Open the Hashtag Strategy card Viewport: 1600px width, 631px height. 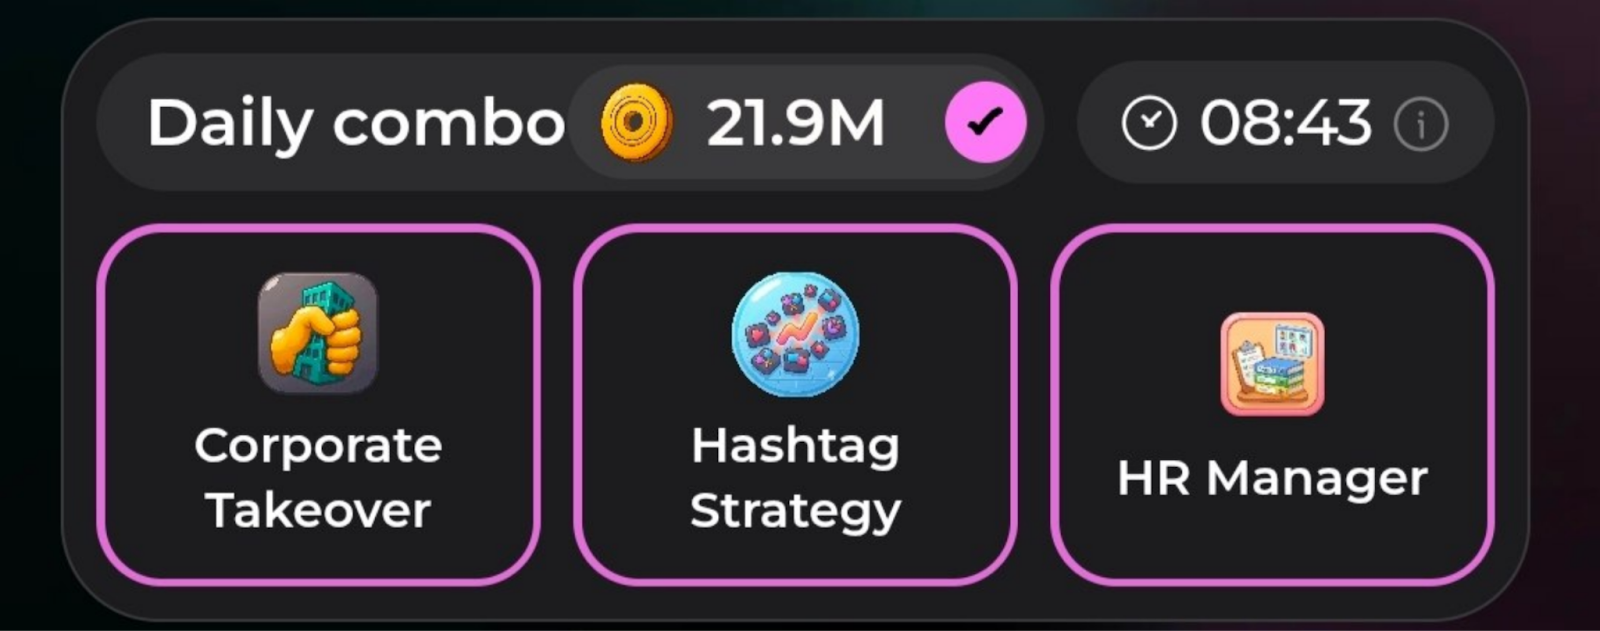(x=795, y=404)
